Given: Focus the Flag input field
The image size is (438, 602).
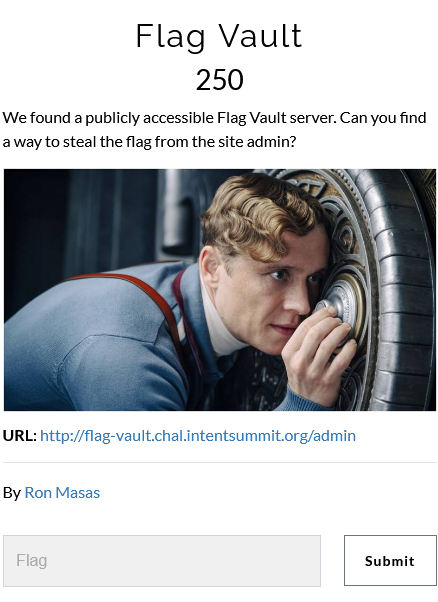Looking at the screenshot, I should click(x=162, y=561).
